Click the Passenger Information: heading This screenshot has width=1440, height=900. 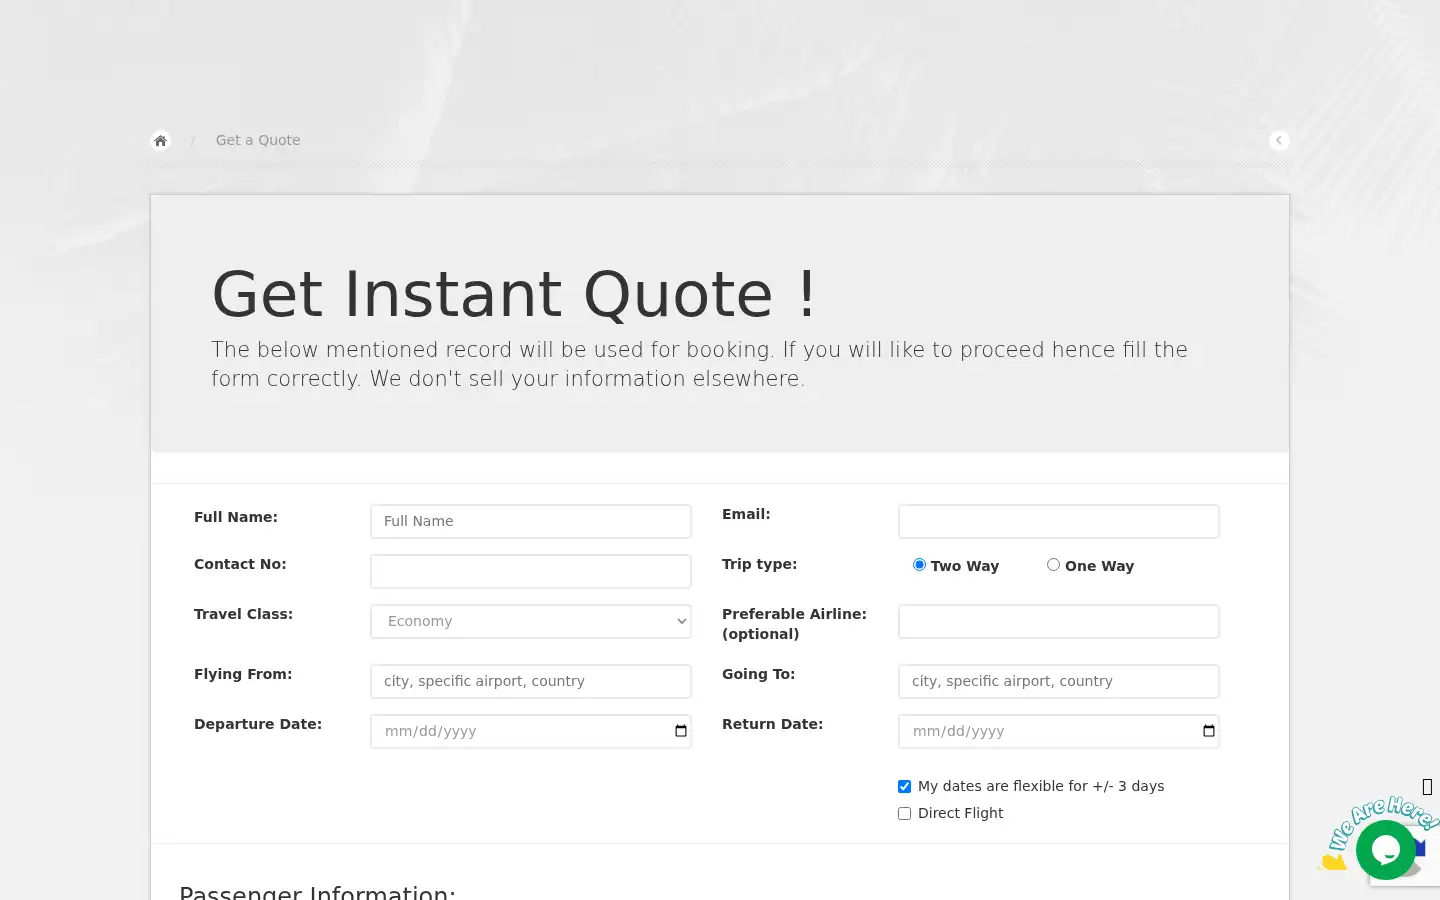[x=317, y=892]
